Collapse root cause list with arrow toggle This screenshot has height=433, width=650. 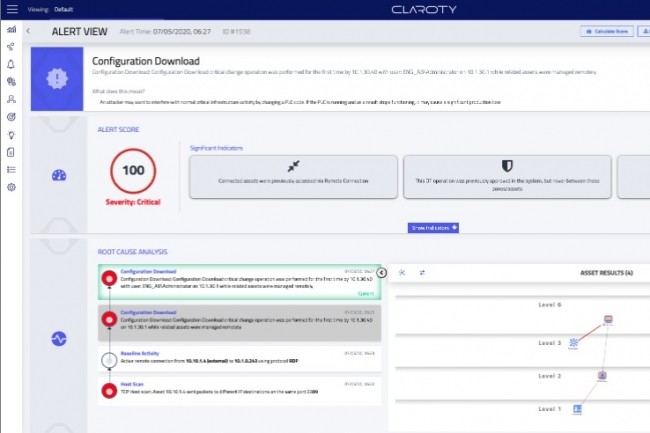coord(382,272)
